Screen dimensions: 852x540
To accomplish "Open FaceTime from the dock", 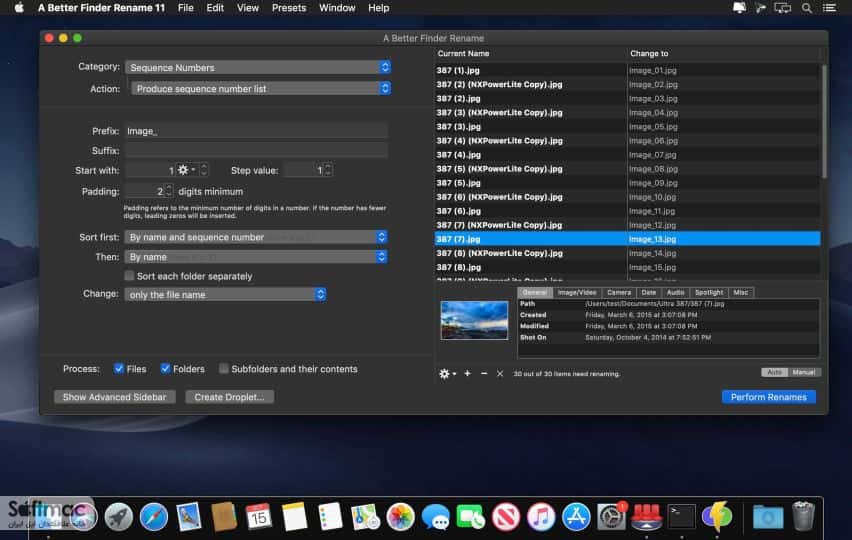I will click(471, 517).
